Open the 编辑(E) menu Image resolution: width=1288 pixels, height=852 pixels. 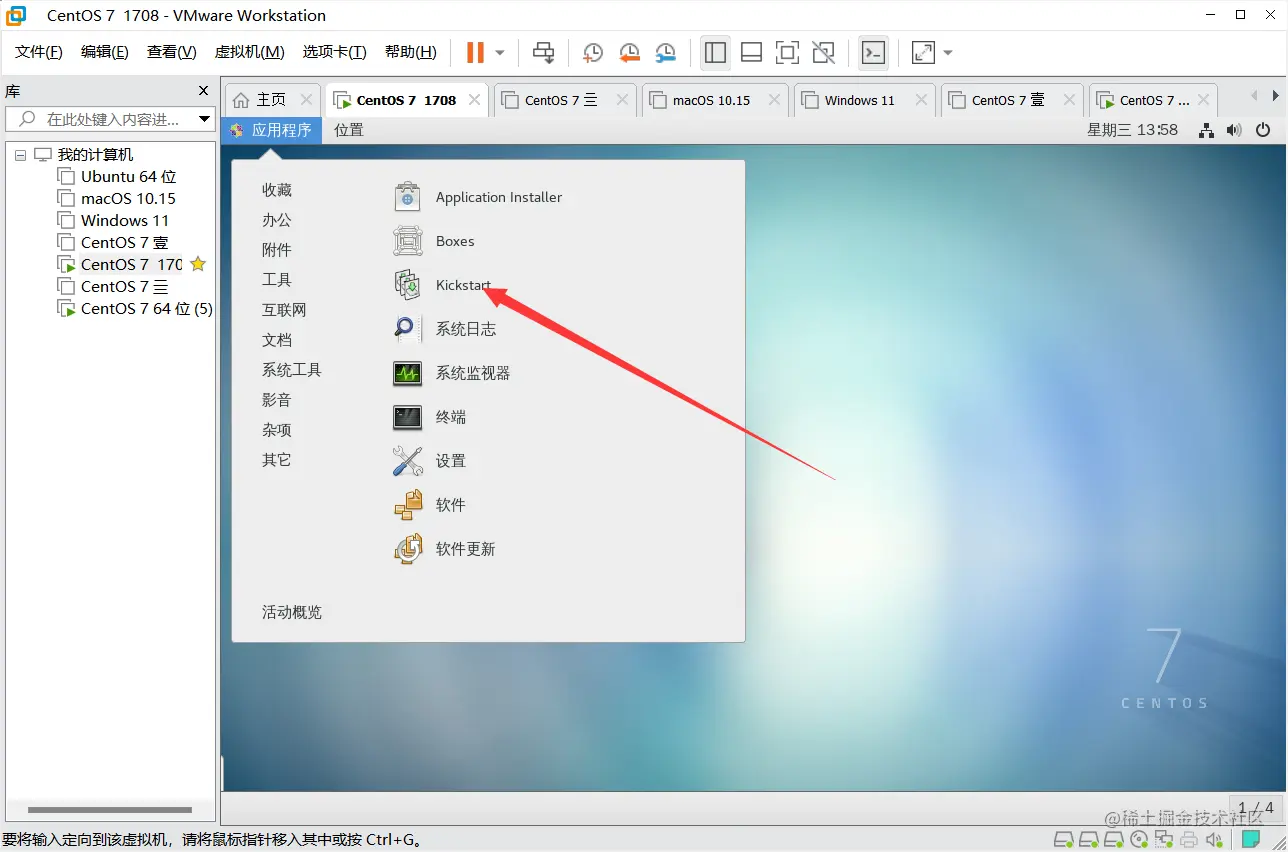(105, 52)
